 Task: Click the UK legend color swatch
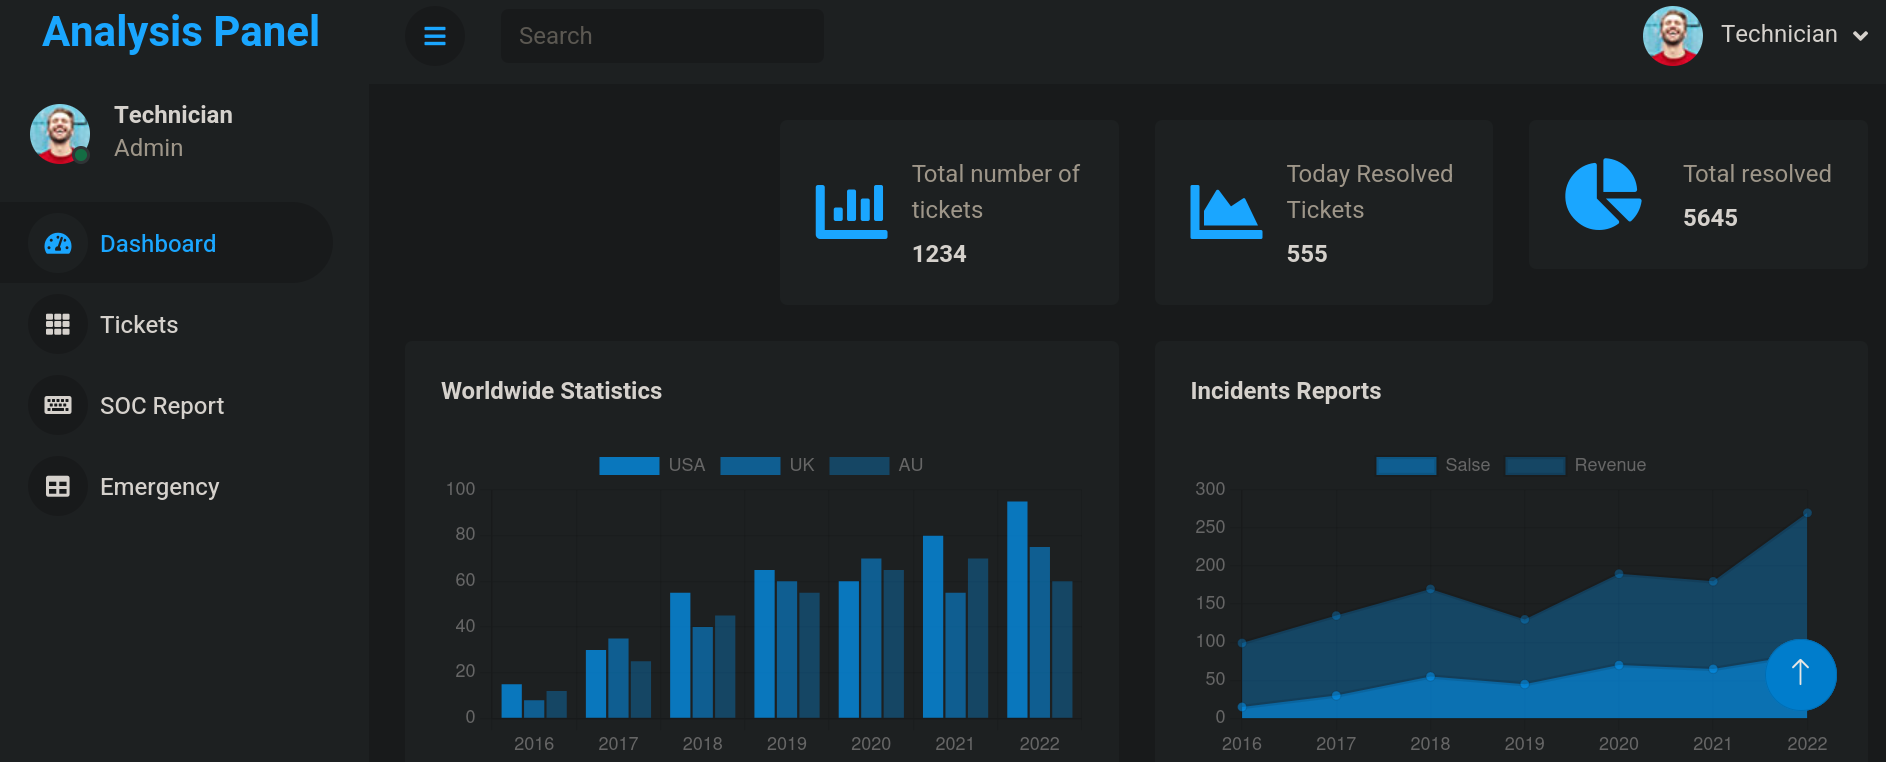[x=750, y=465]
